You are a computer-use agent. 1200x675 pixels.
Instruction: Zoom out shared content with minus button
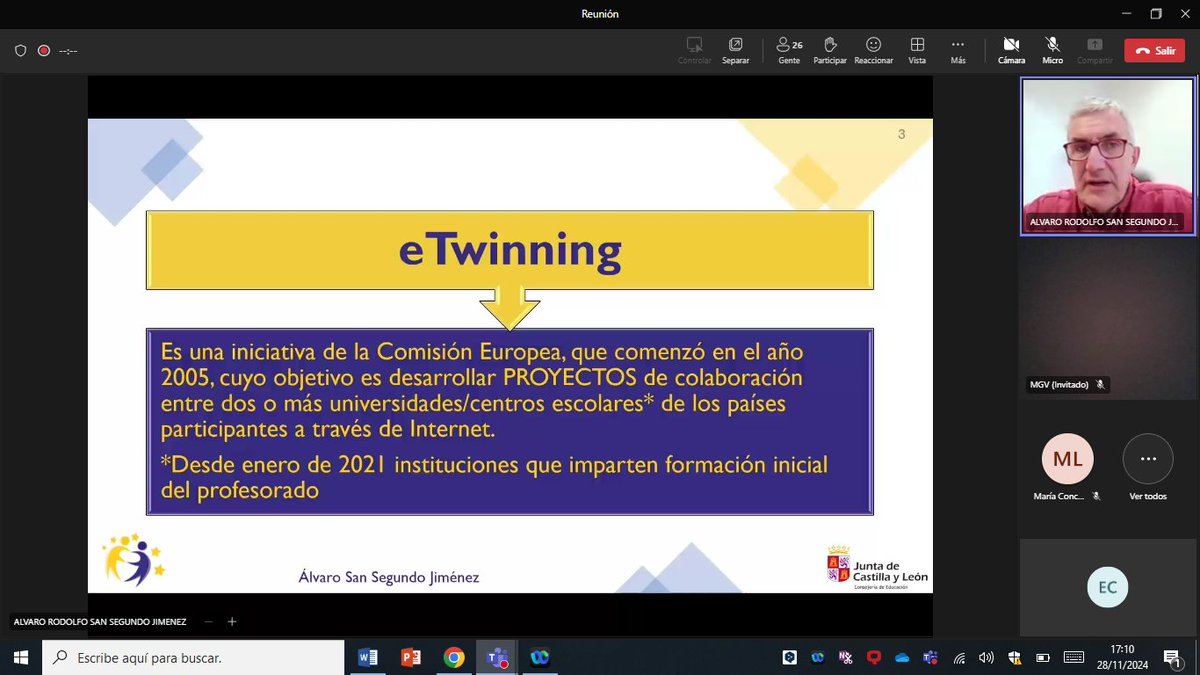pos(208,621)
